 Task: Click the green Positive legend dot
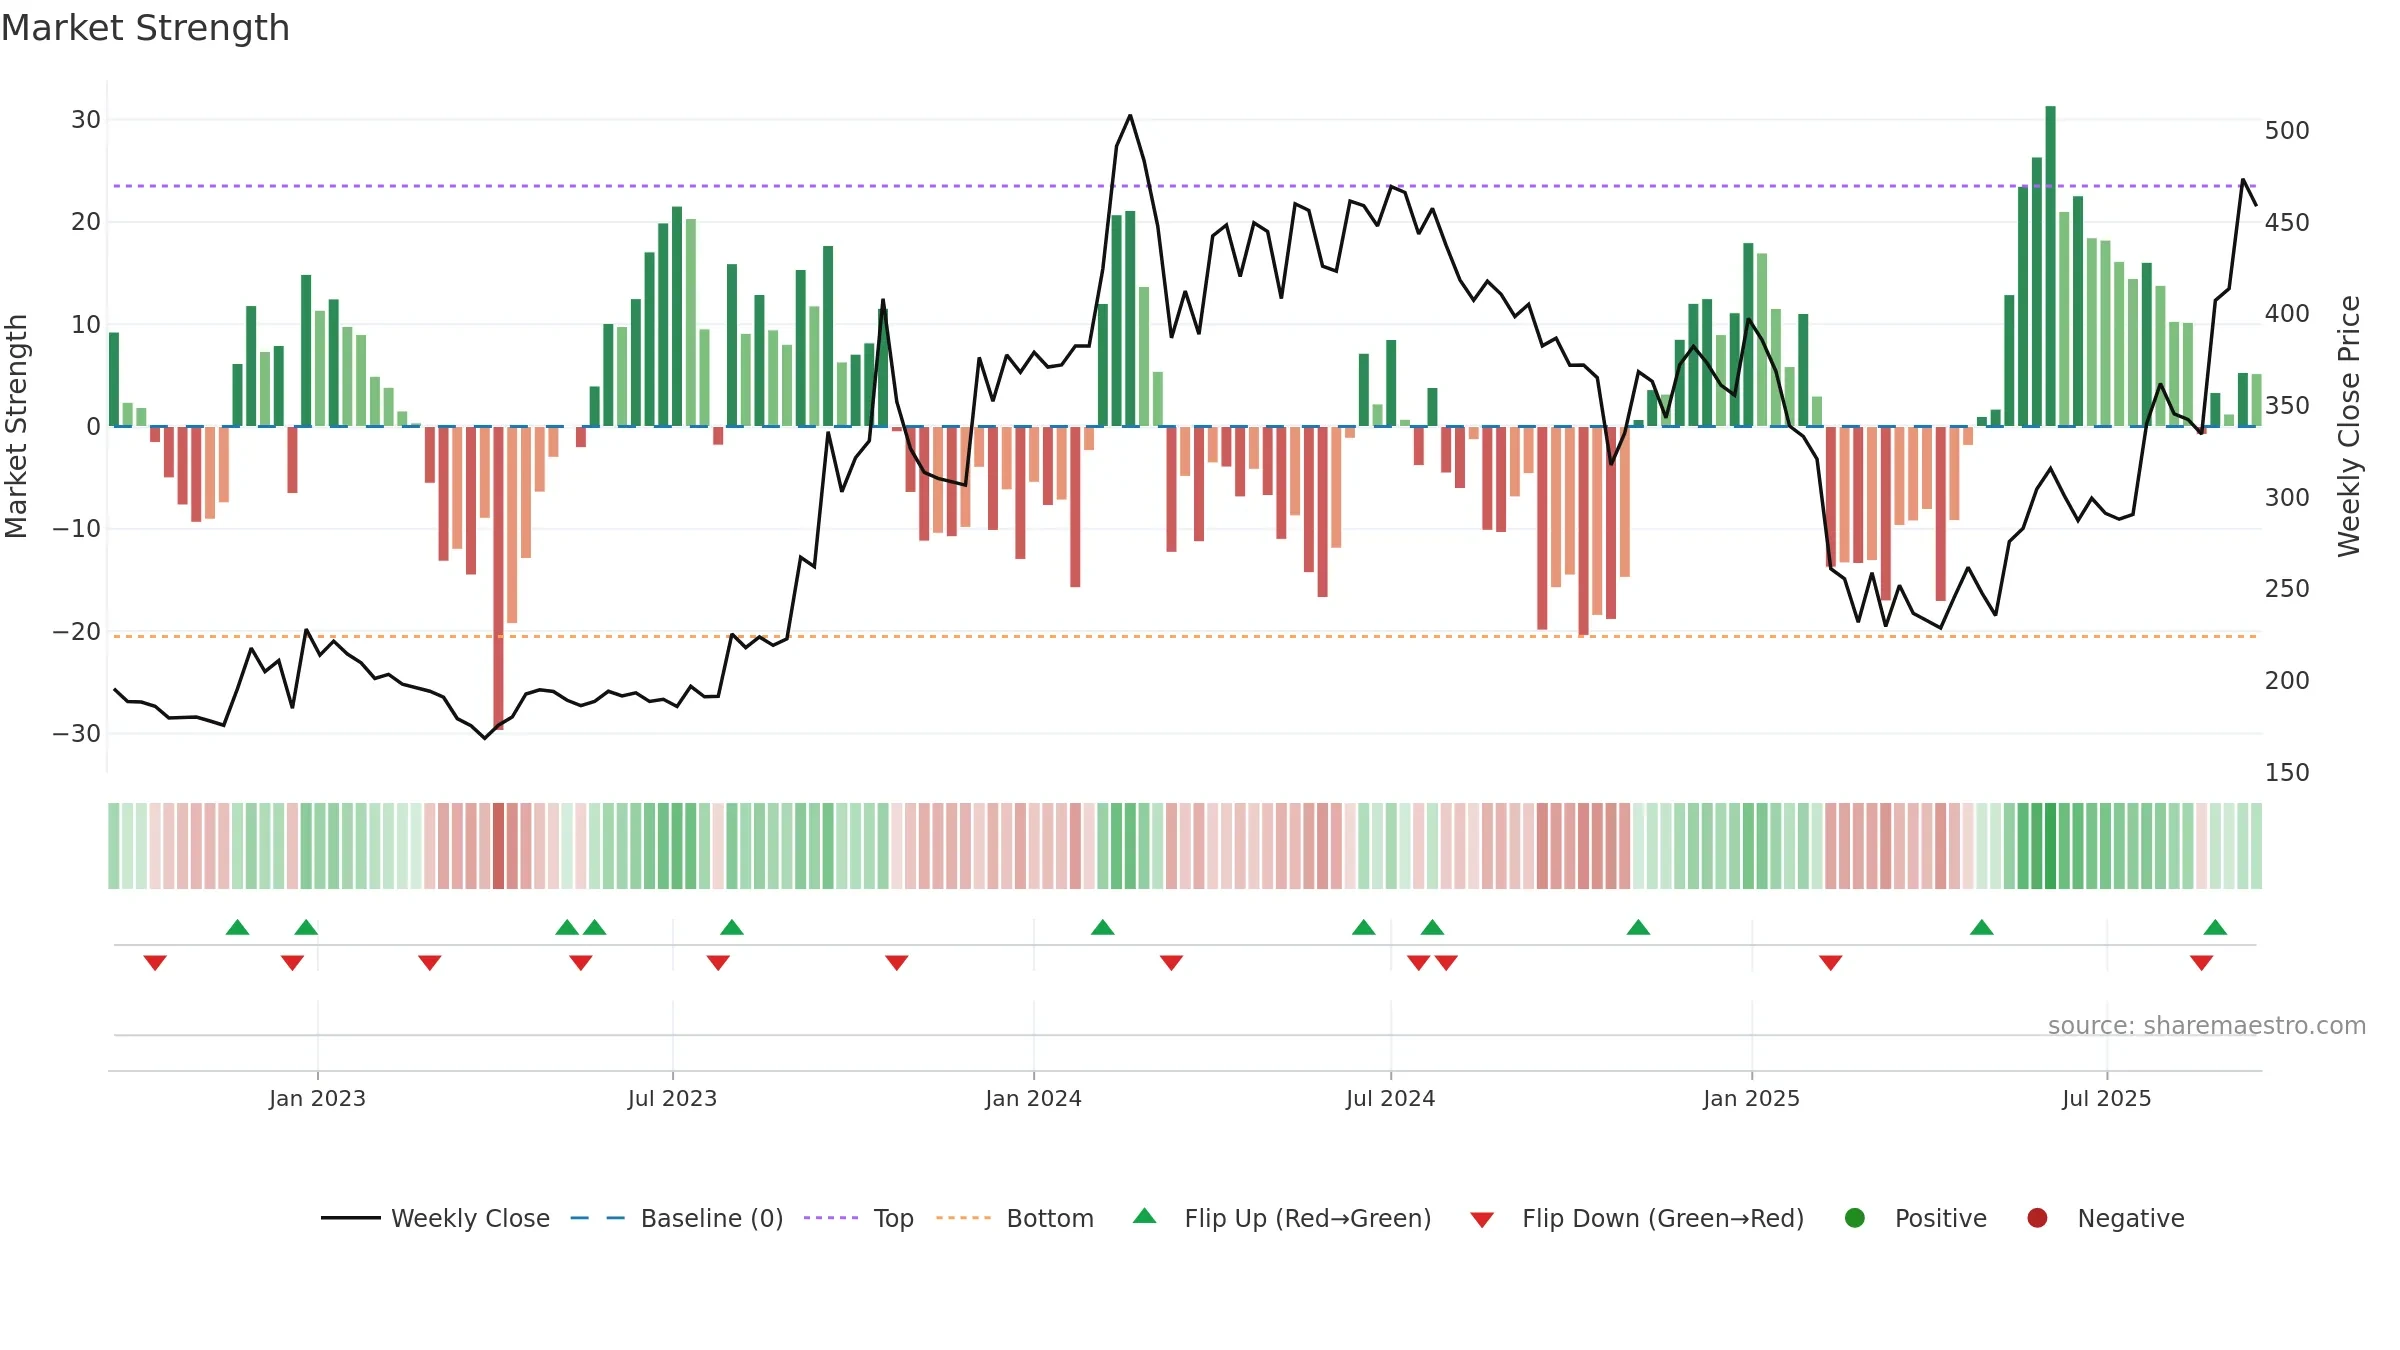[1855, 1218]
